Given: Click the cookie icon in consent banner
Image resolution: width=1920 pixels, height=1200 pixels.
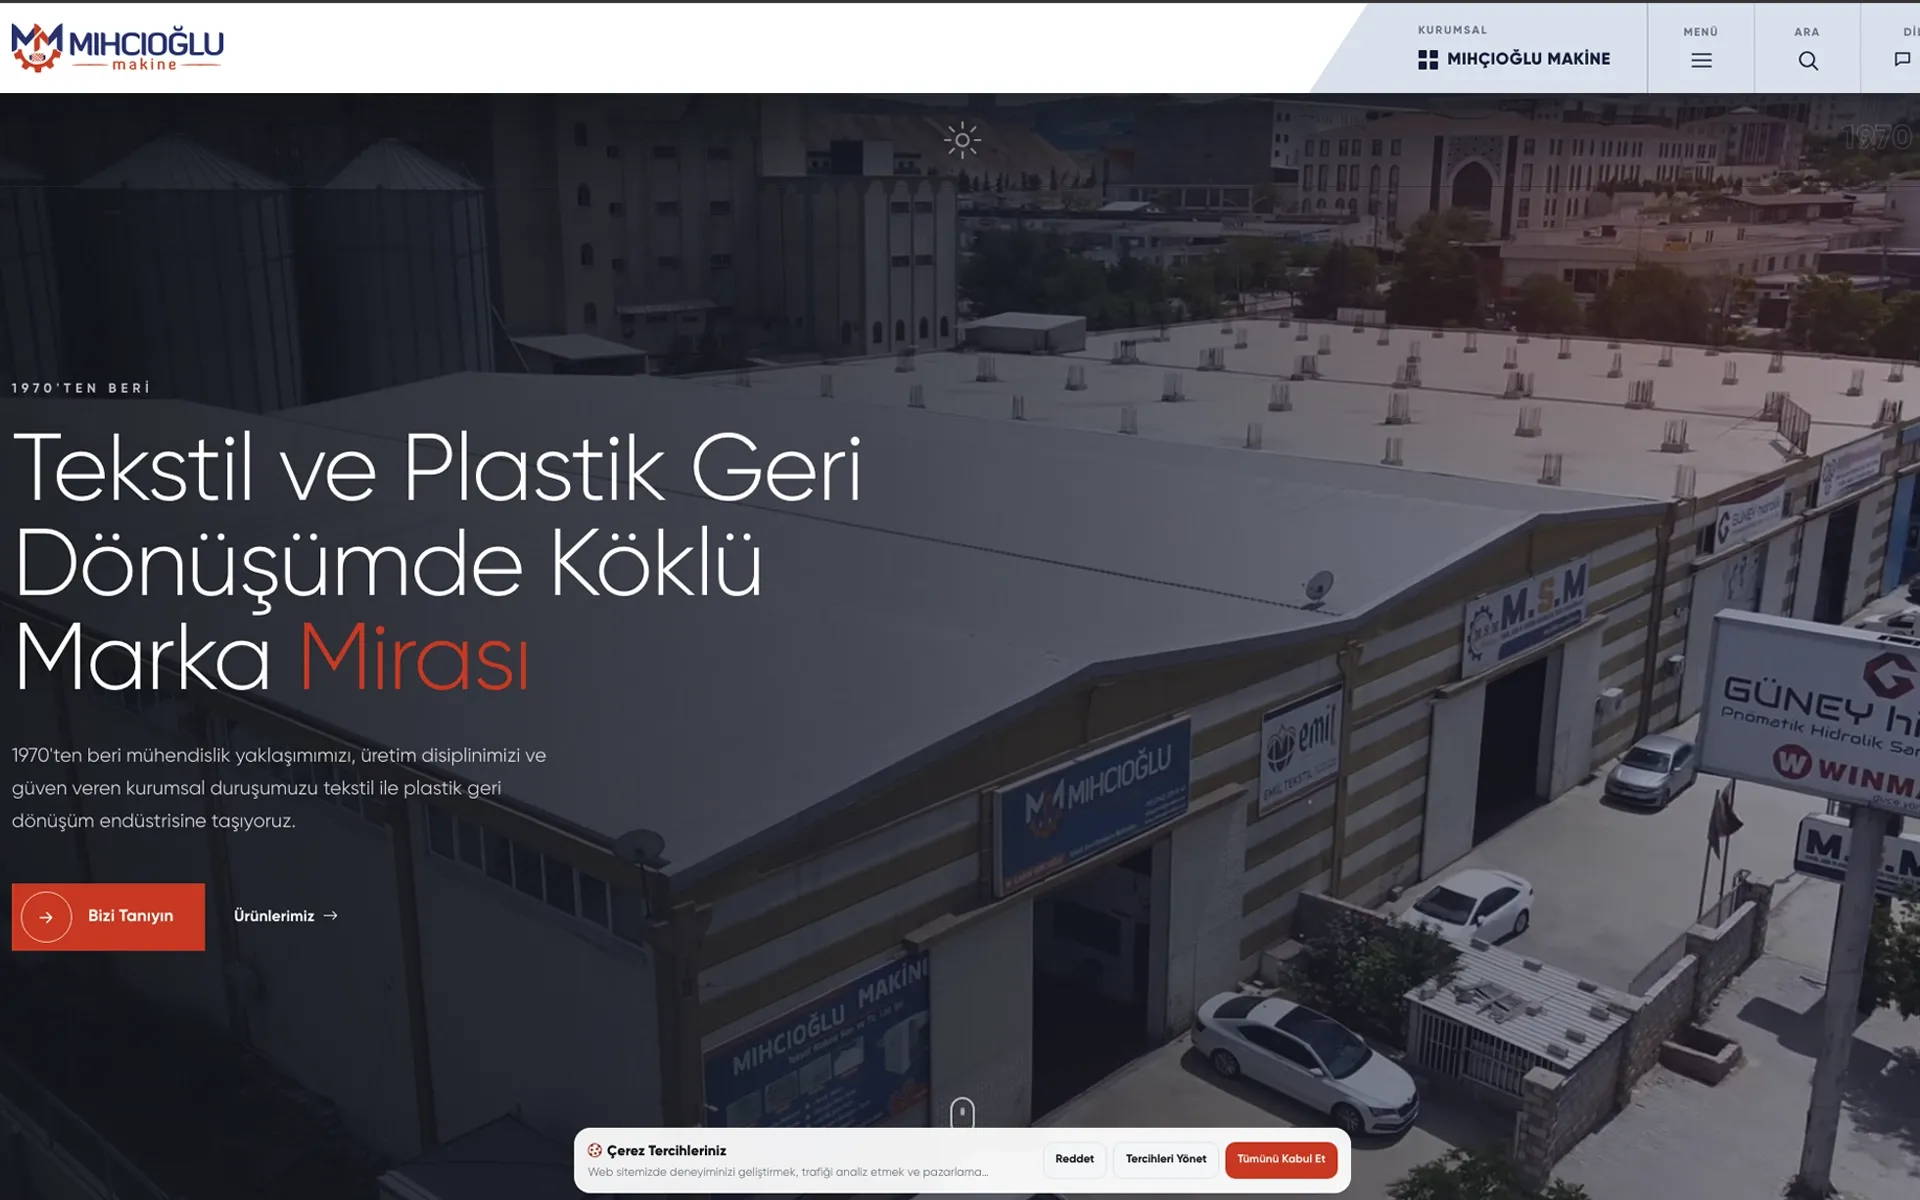Looking at the screenshot, I should click(595, 1151).
